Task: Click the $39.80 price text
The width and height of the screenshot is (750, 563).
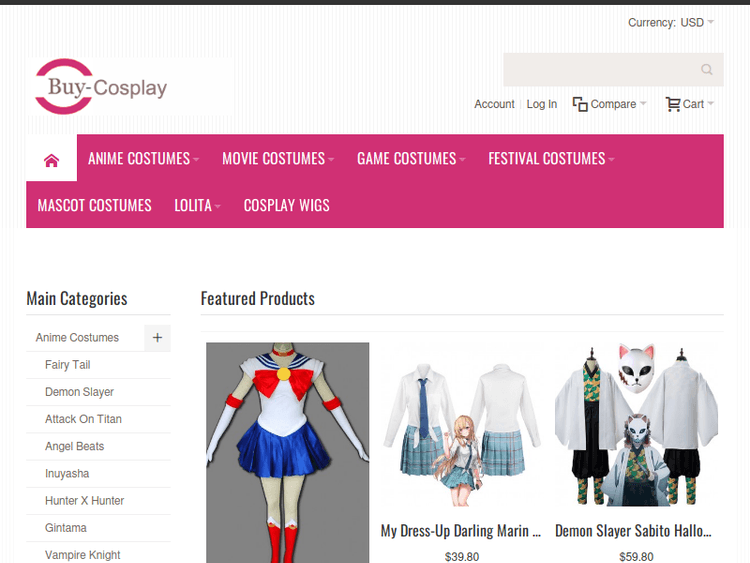Action: click(462, 557)
